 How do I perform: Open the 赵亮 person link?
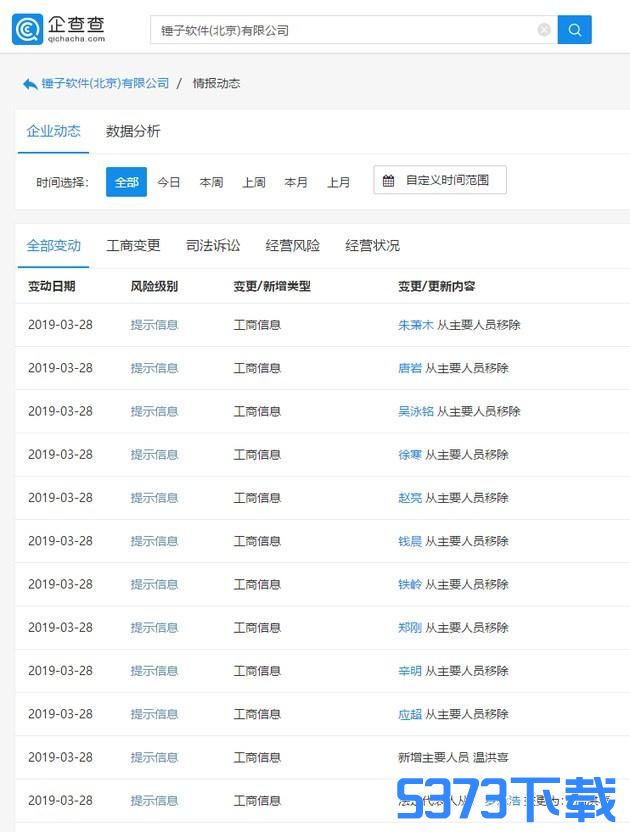pyautogui.click(x=410, y=498)
